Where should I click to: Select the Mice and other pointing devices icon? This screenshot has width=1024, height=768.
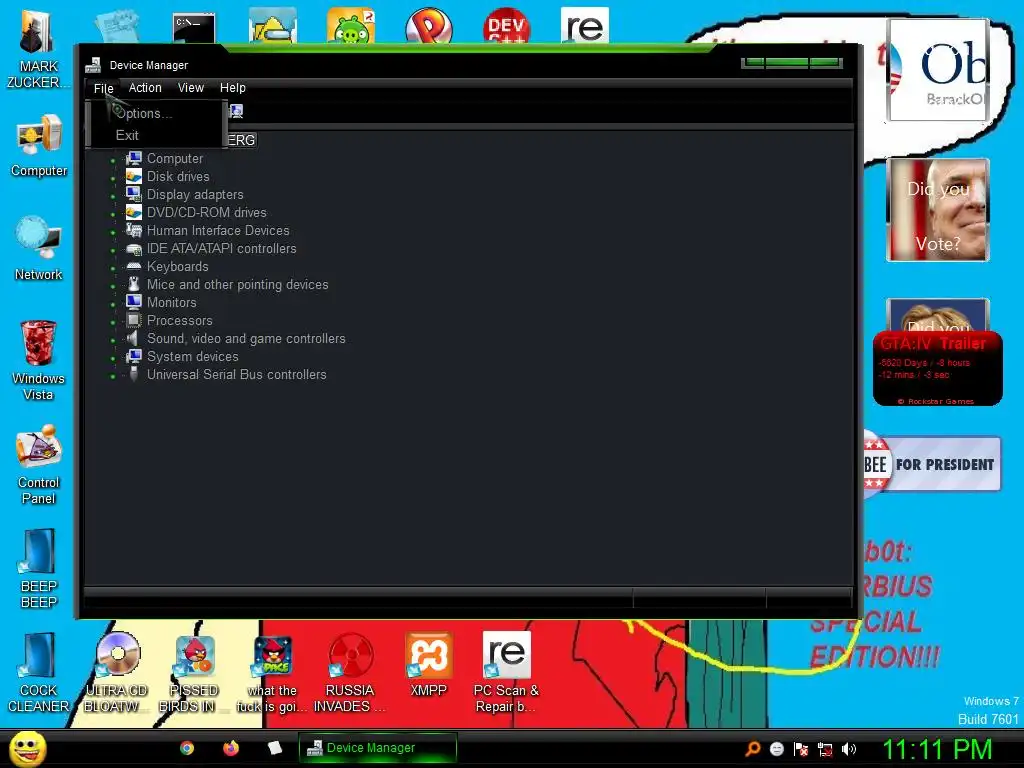(x=134, y=284)
